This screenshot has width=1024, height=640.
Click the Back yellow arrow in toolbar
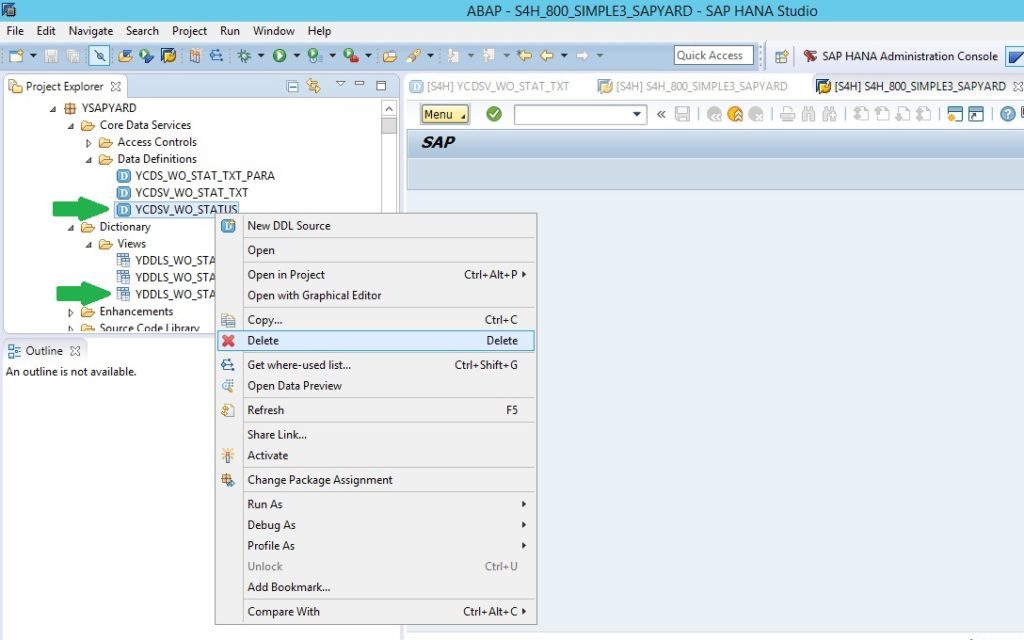pos(547,56)
